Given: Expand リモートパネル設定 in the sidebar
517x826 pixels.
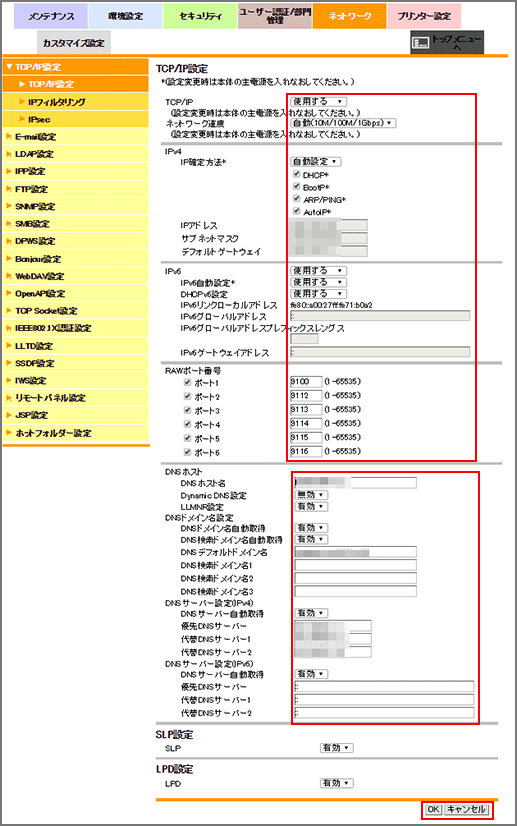Looking at the screenshot, I should click(75, 398).
